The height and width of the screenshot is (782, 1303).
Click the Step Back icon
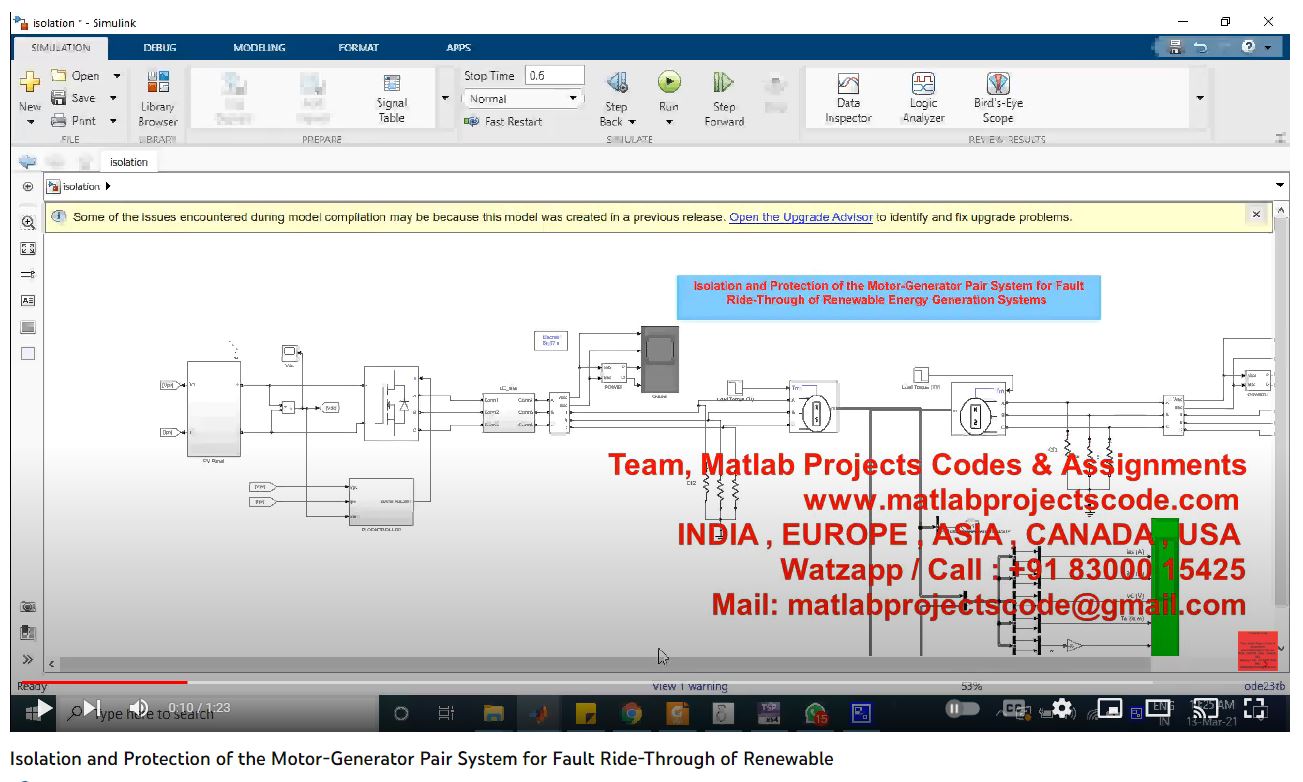(x=617, y=83)
